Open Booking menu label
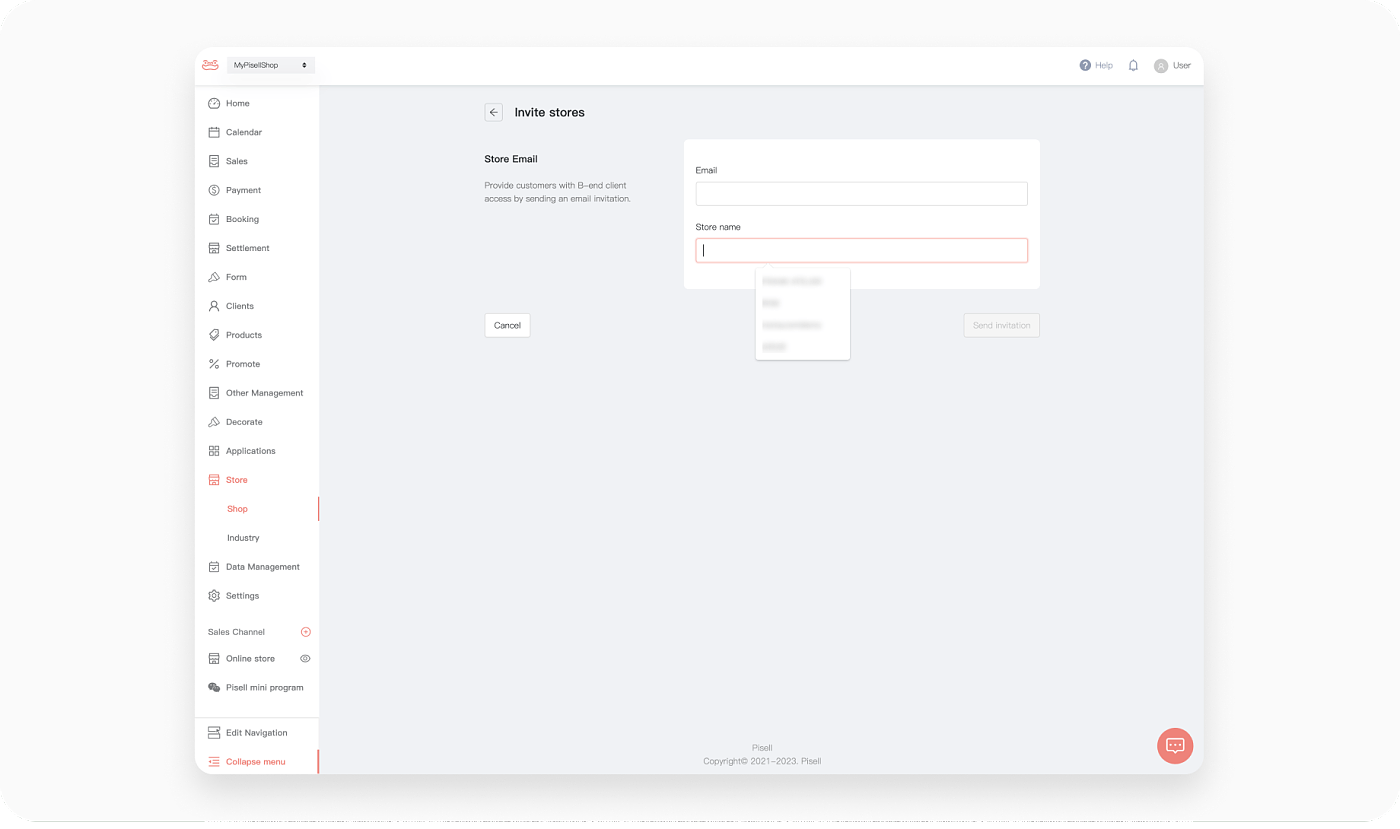The image size is (1400, 829). pos(242,219)
